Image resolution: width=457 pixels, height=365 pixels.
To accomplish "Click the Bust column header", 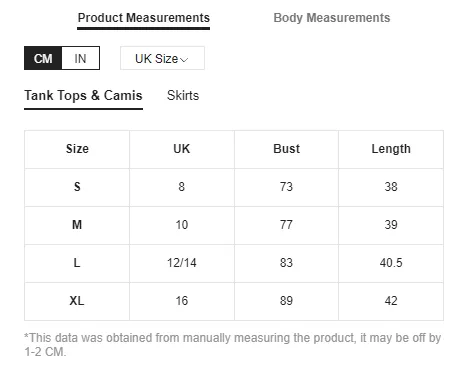I will click(x=286, y=149).
